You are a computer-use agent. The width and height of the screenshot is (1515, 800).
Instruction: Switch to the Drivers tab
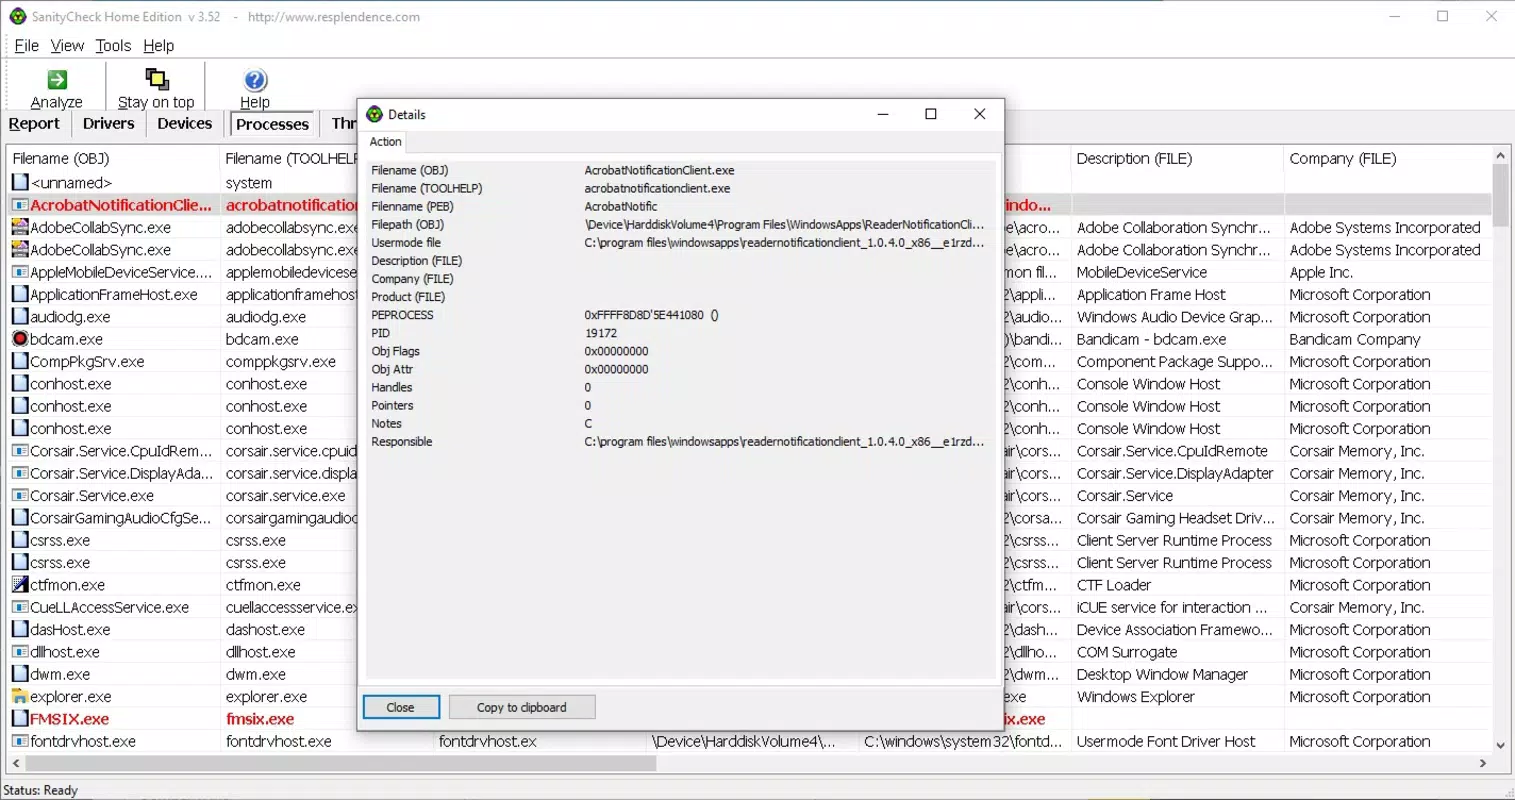[109, 124]
